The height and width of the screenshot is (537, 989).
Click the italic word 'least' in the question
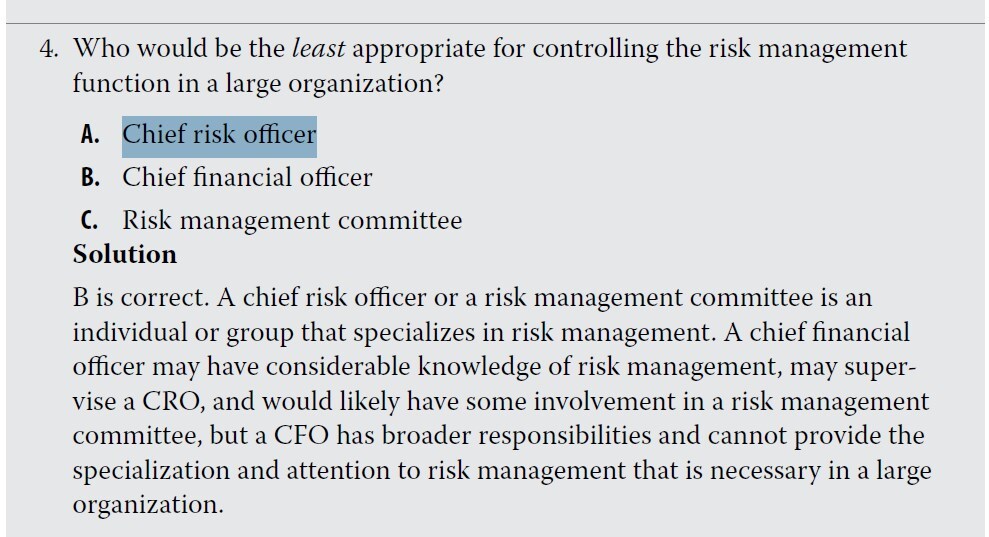tap(318, 49)
